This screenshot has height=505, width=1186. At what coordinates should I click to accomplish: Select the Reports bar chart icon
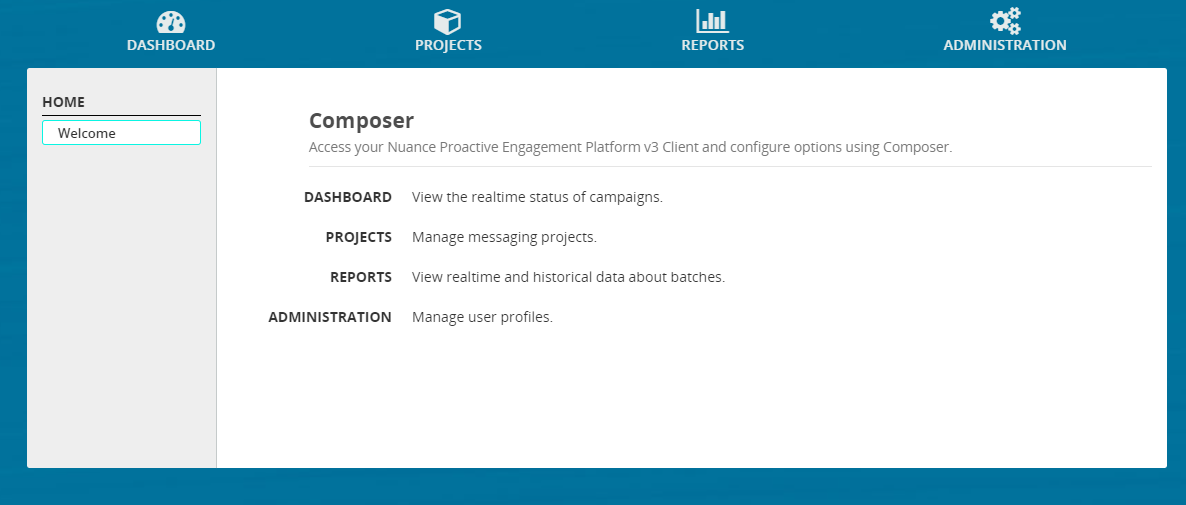tap(712, 21)
